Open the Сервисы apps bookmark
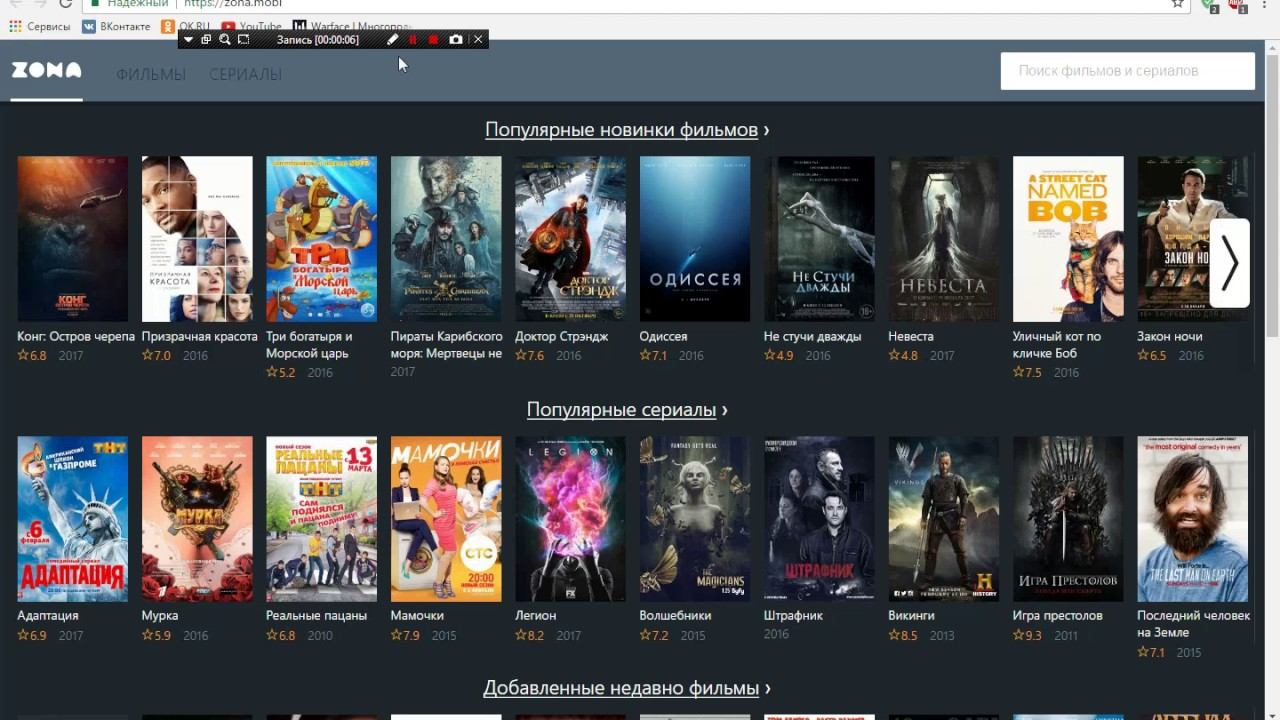The height and width of the screenshot is (720, 1280). tap(40, 26)
